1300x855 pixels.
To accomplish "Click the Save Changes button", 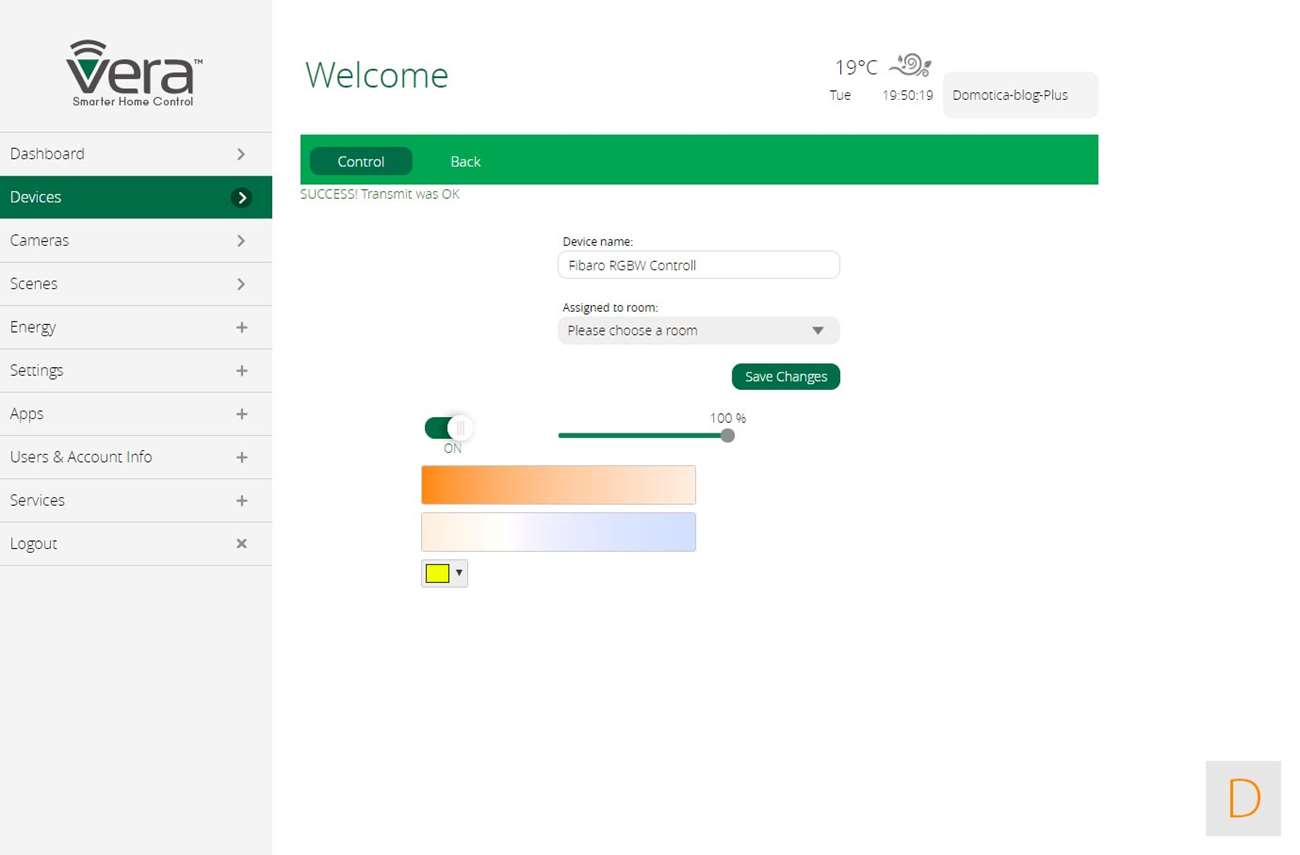I will tap(785, 377).
